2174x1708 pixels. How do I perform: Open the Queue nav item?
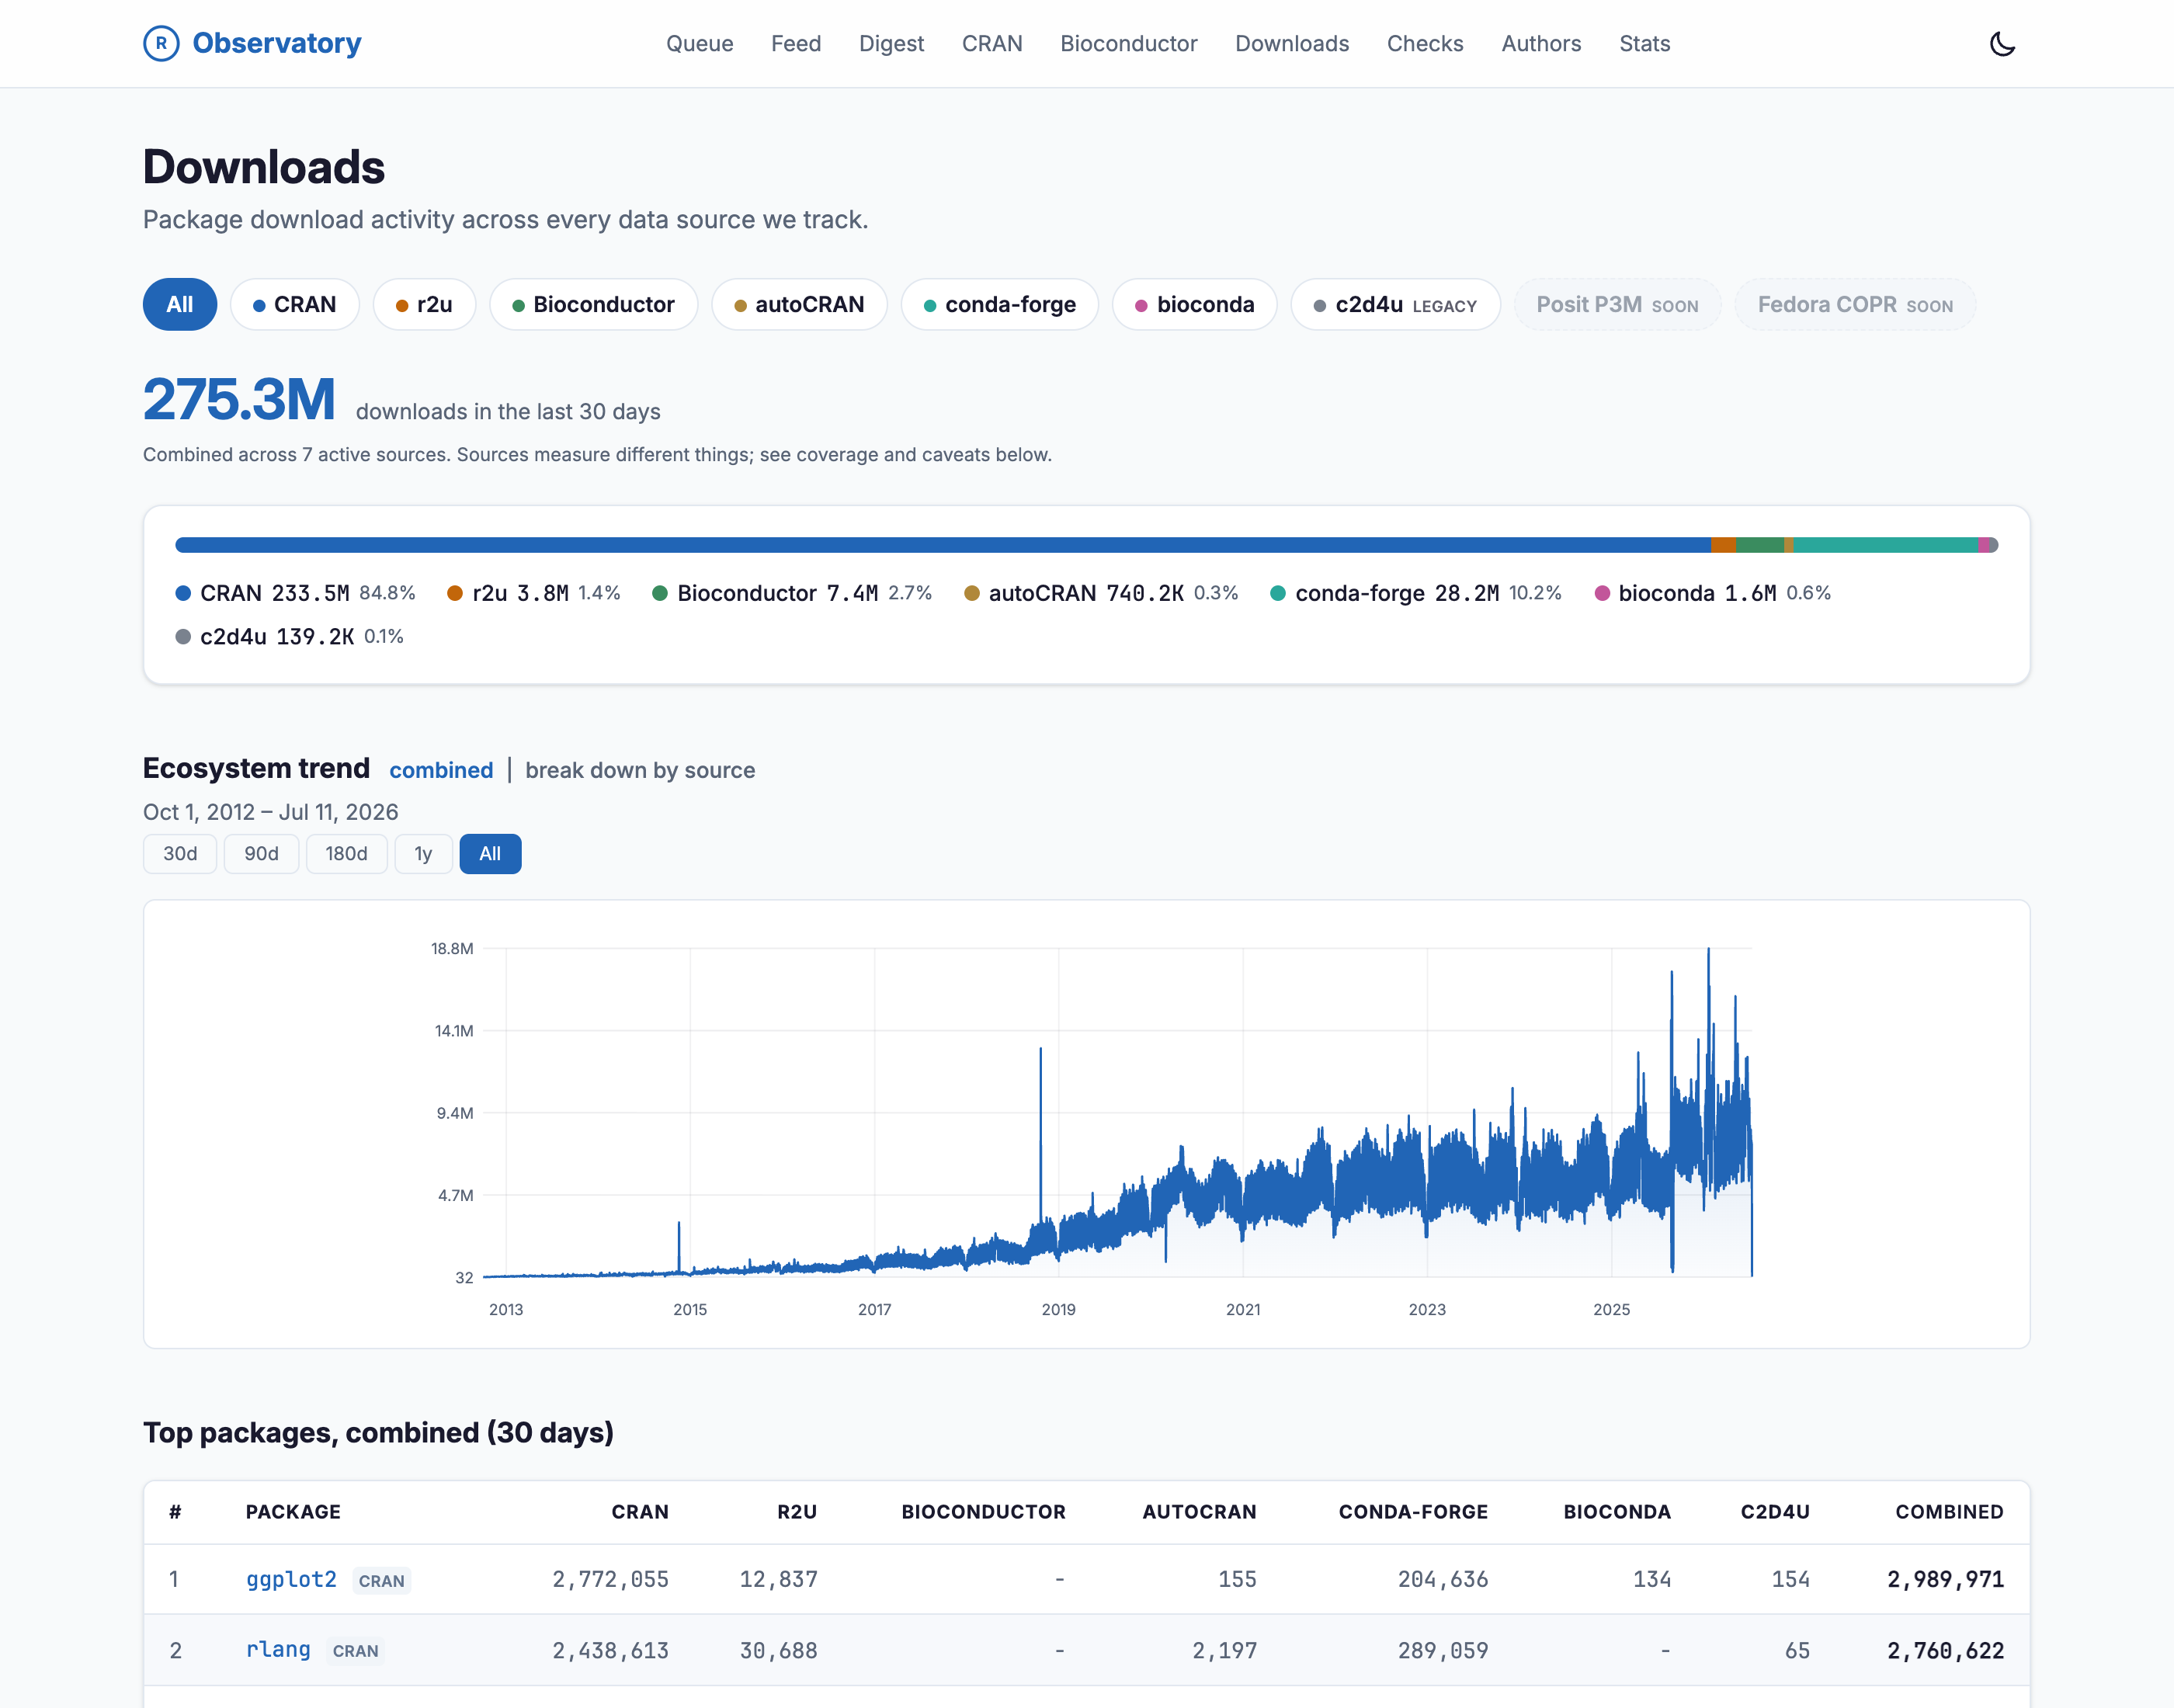click(699, 44)
